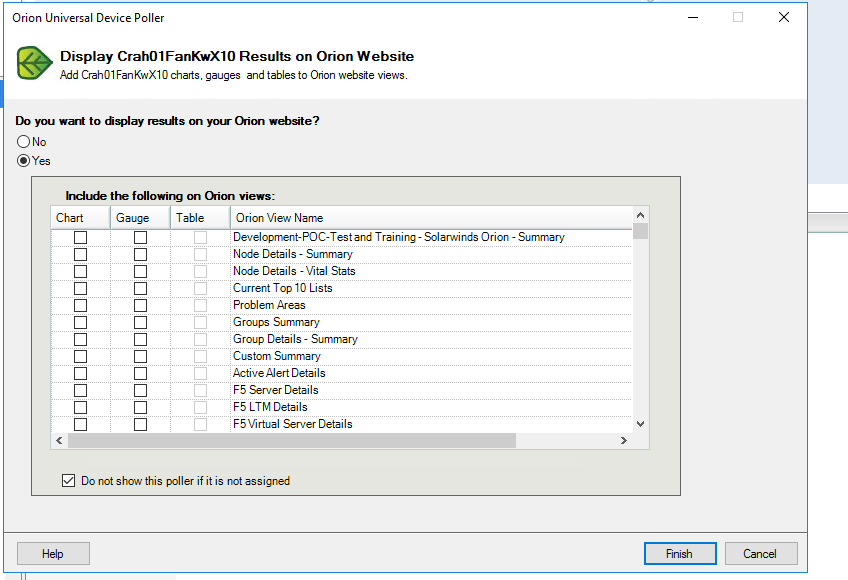Check Gauge for F5 Server Details
The height and width of the screenshot is (580, 848).
coord(141,390)
